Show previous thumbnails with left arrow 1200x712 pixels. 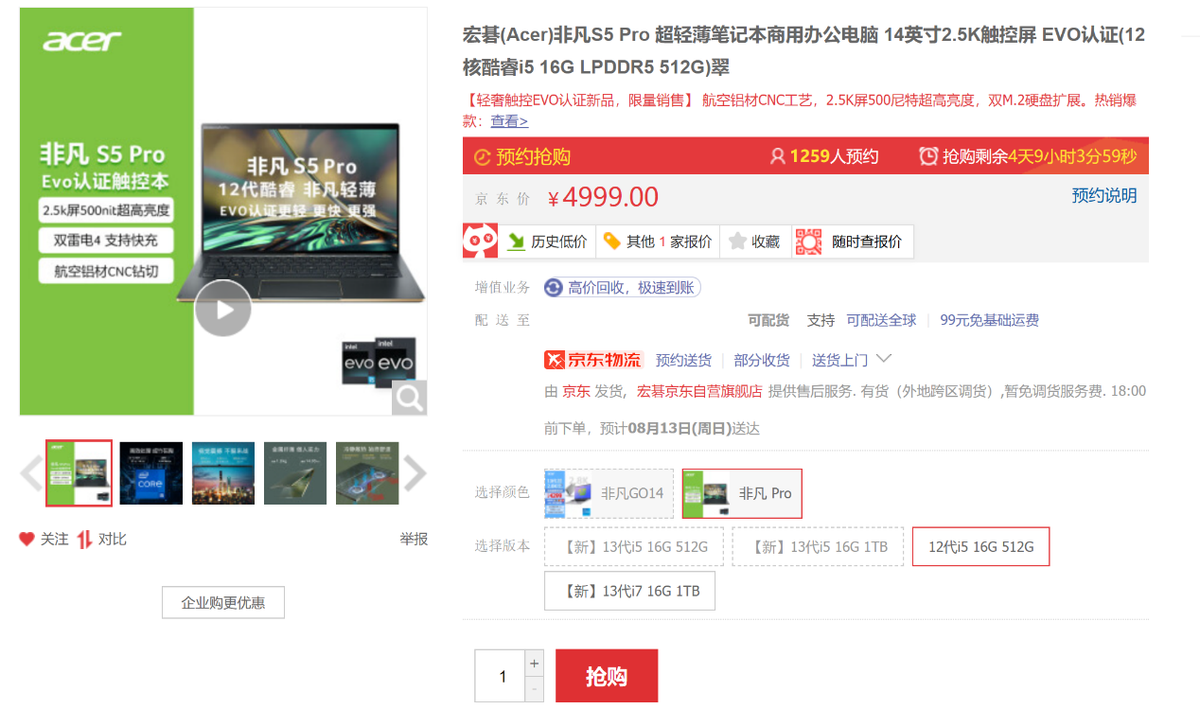click(x=31, y=474)
